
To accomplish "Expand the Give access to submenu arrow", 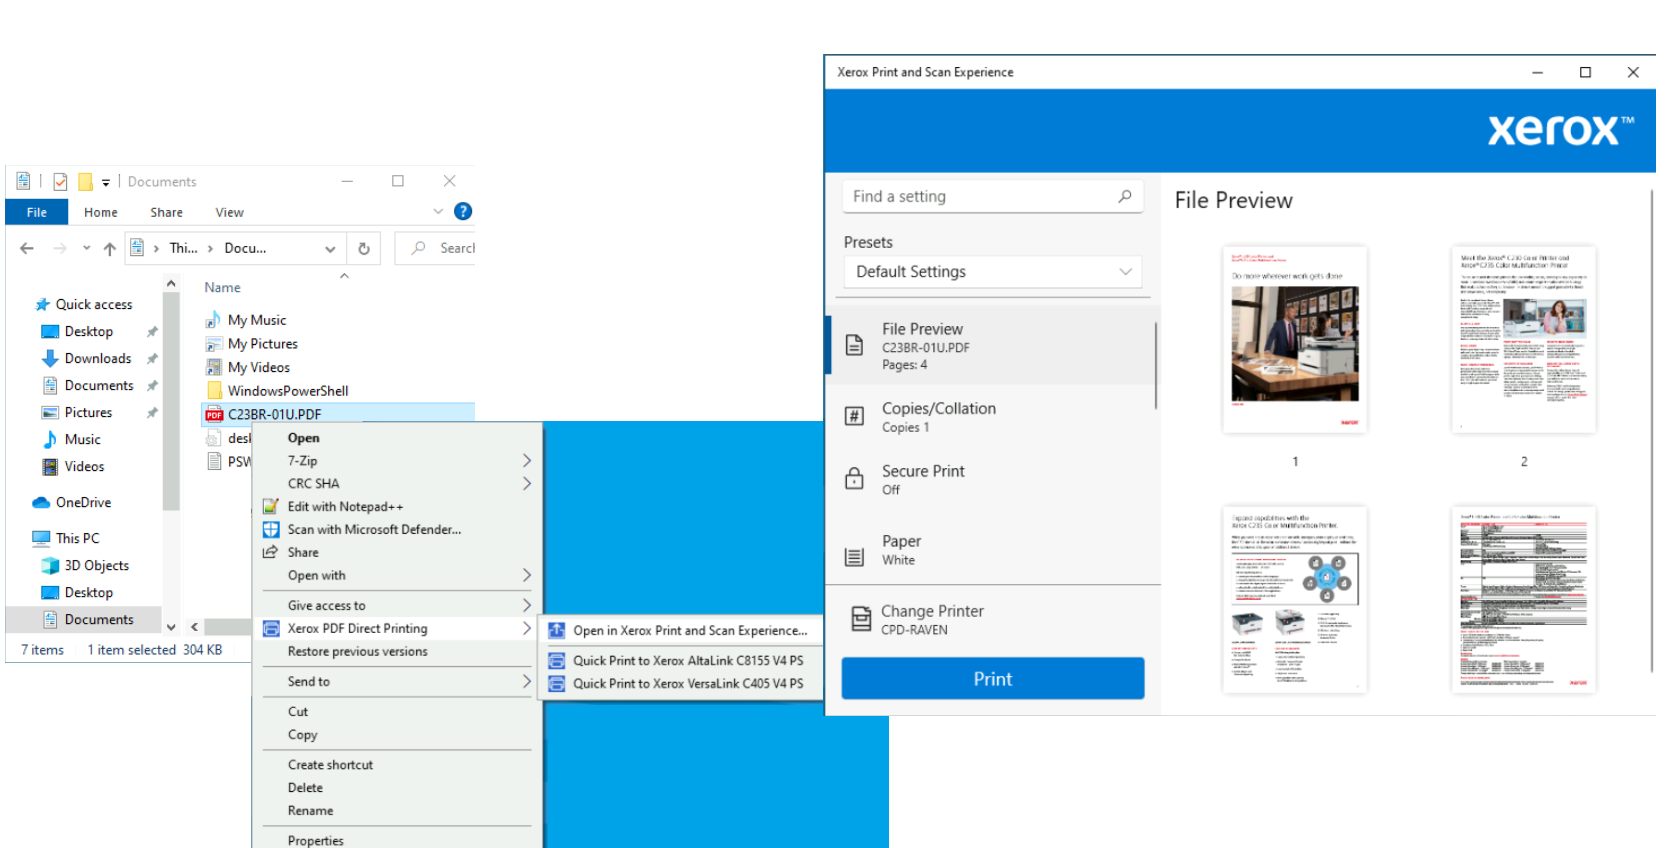I will [526, 605].
